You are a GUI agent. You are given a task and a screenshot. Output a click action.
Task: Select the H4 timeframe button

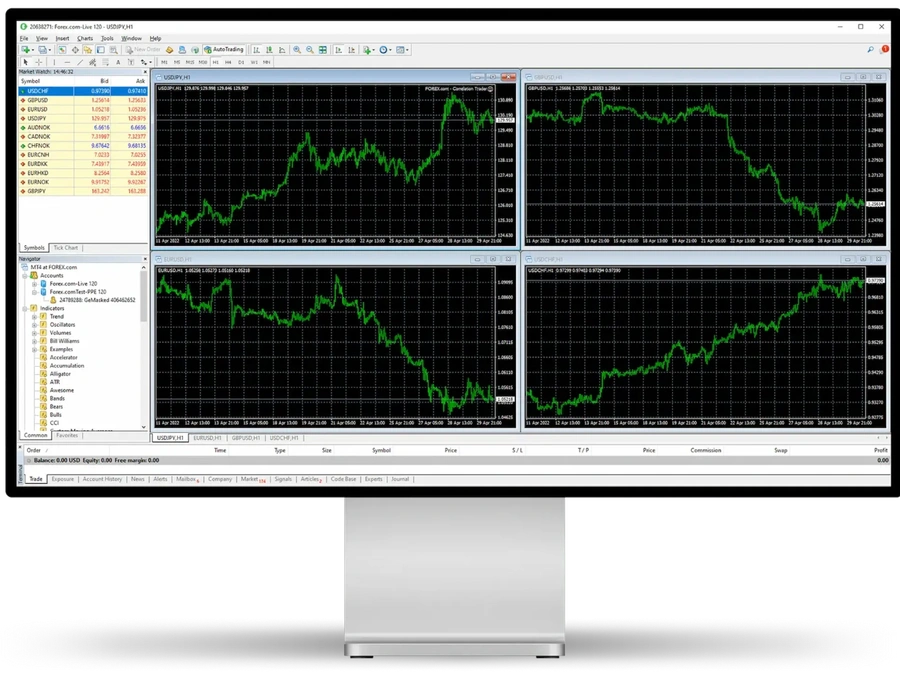(x=228, y=62)
